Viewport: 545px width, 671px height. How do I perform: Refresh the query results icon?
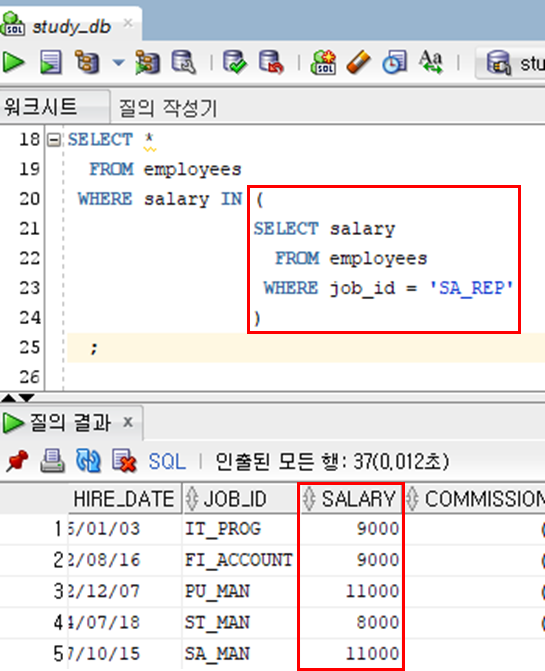click(x=88, y=461)
